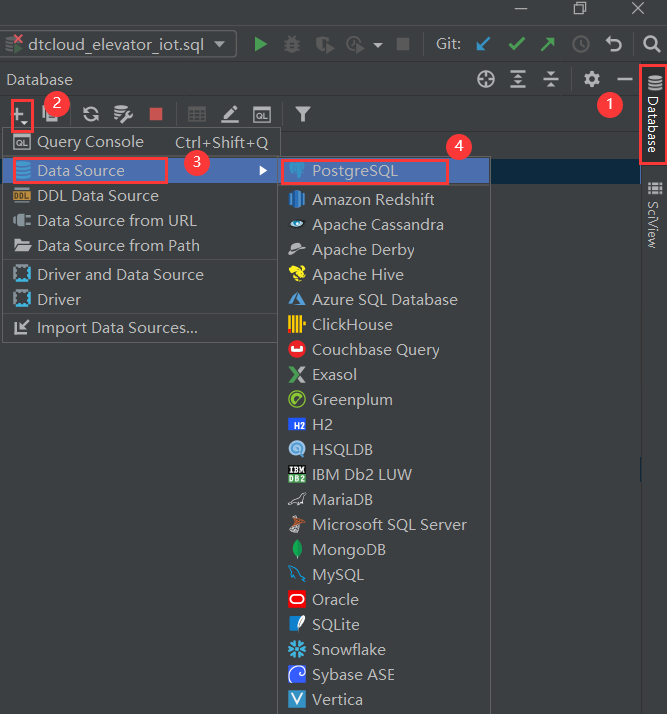Restore down the window
Image resolution: width=667 pixels, height=714 pixels.
click(580, 8)
